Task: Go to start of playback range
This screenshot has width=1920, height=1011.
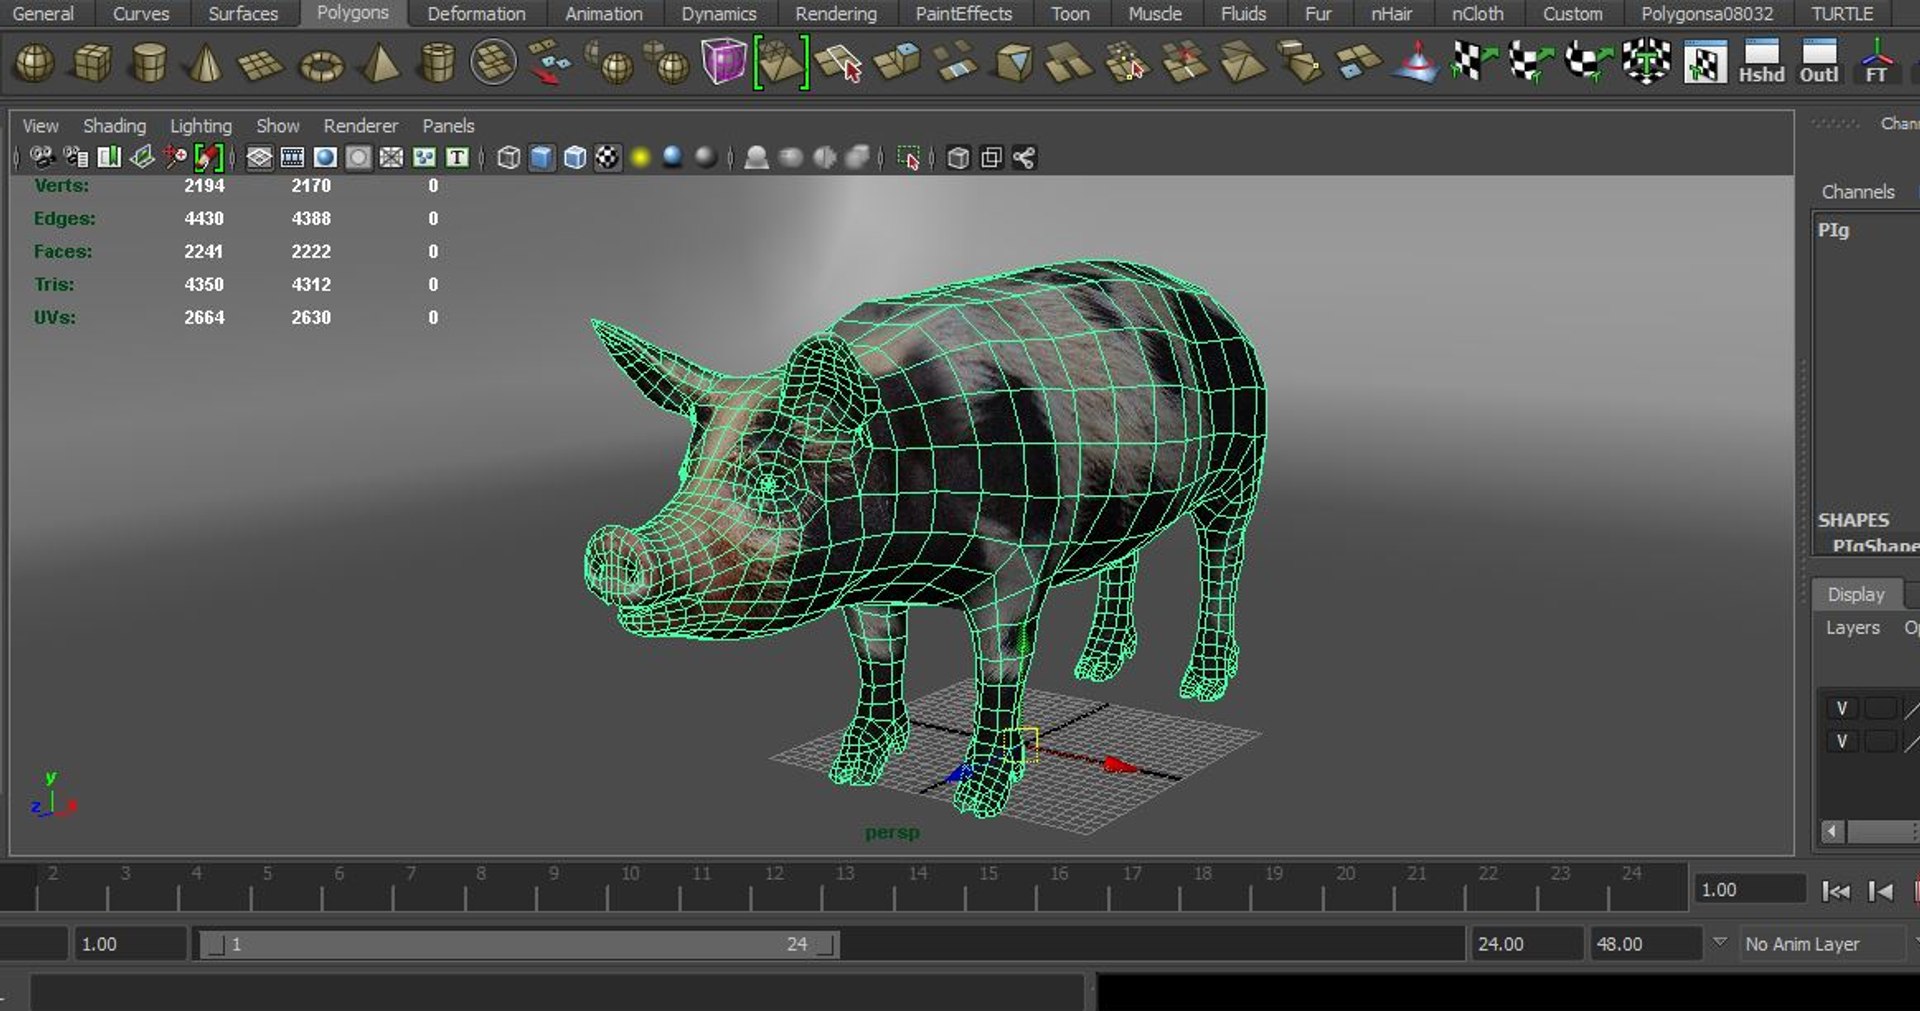Action: coord(1835,890)
